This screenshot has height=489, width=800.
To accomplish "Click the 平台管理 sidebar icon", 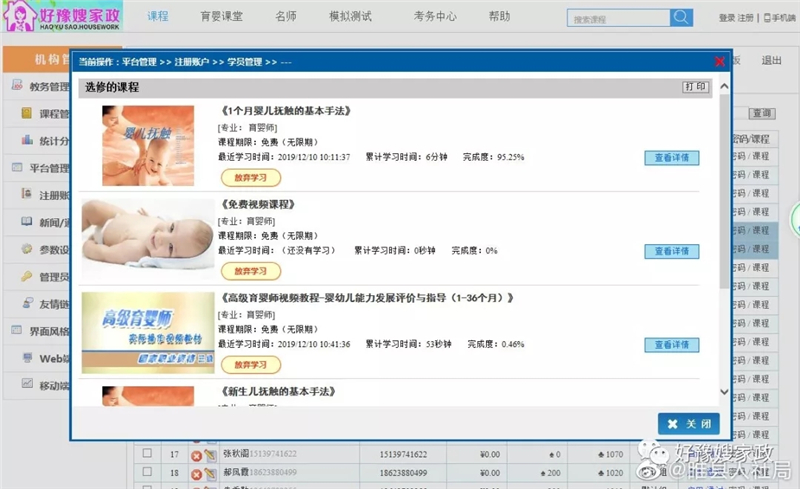I will pyautogui.click(x=17, y=167).
